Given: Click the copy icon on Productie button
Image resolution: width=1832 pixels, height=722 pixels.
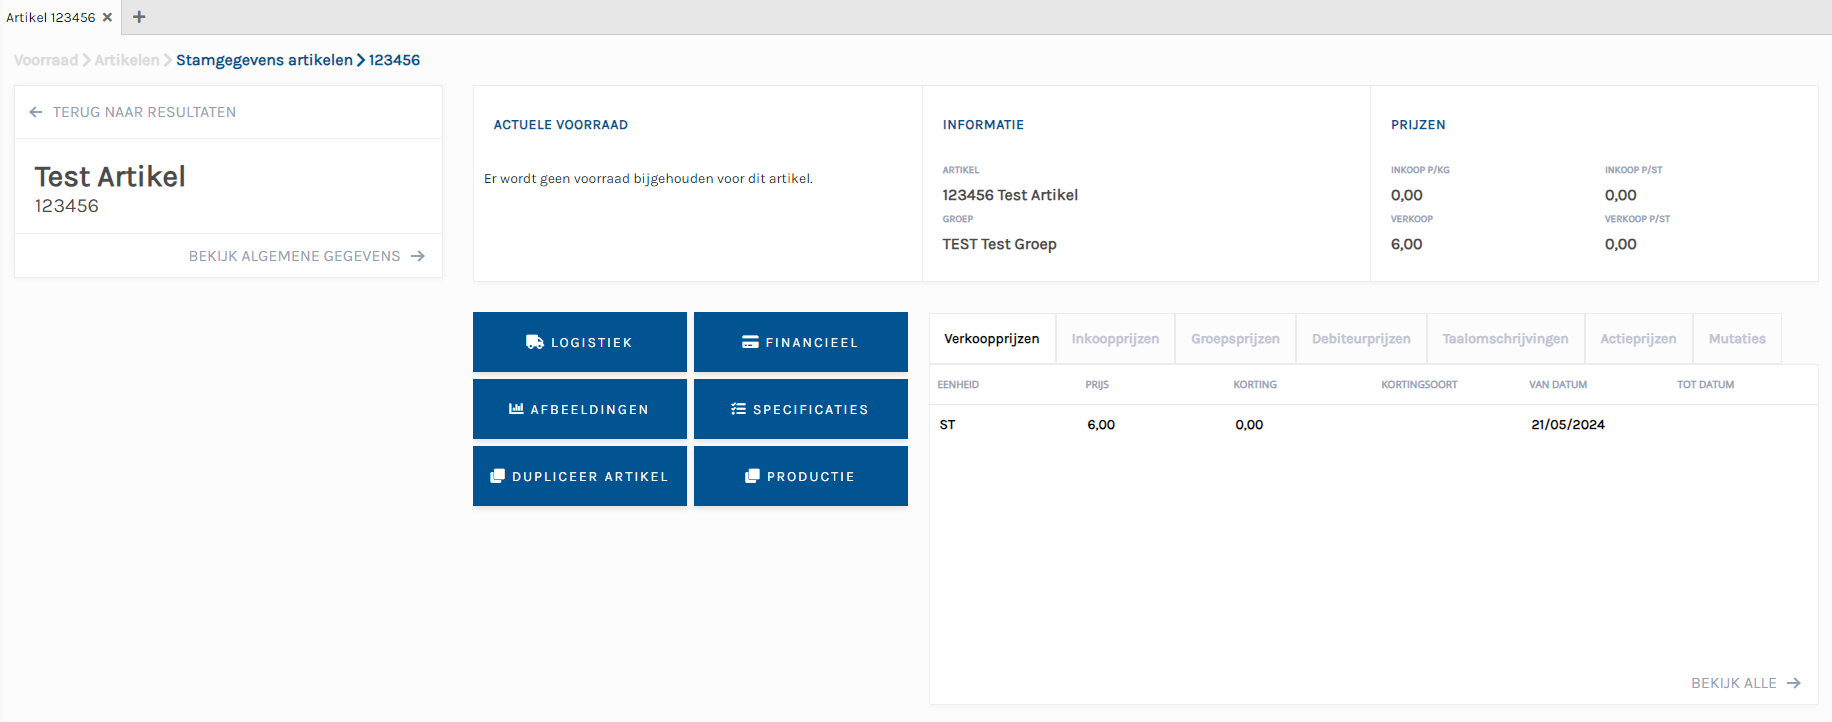Looking at the screenshot, I should (x=752, y=476).
